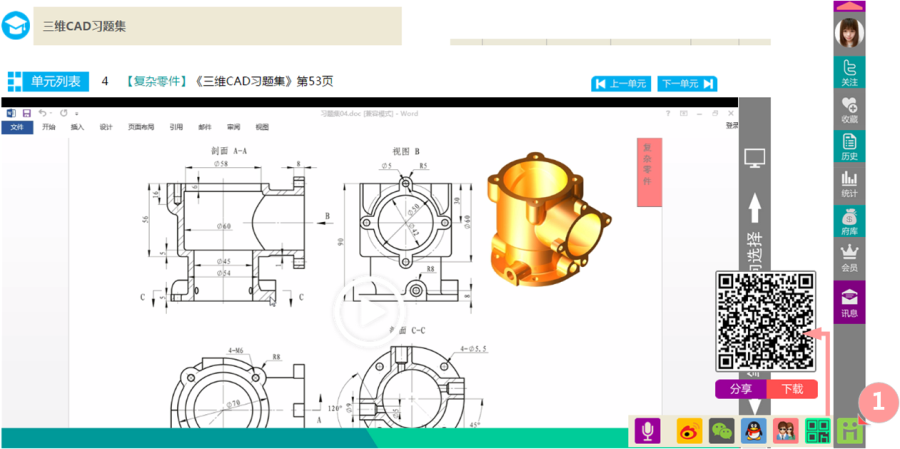
Task: Open the 文件 tab in Word
Action: click(x=17, y=127)
